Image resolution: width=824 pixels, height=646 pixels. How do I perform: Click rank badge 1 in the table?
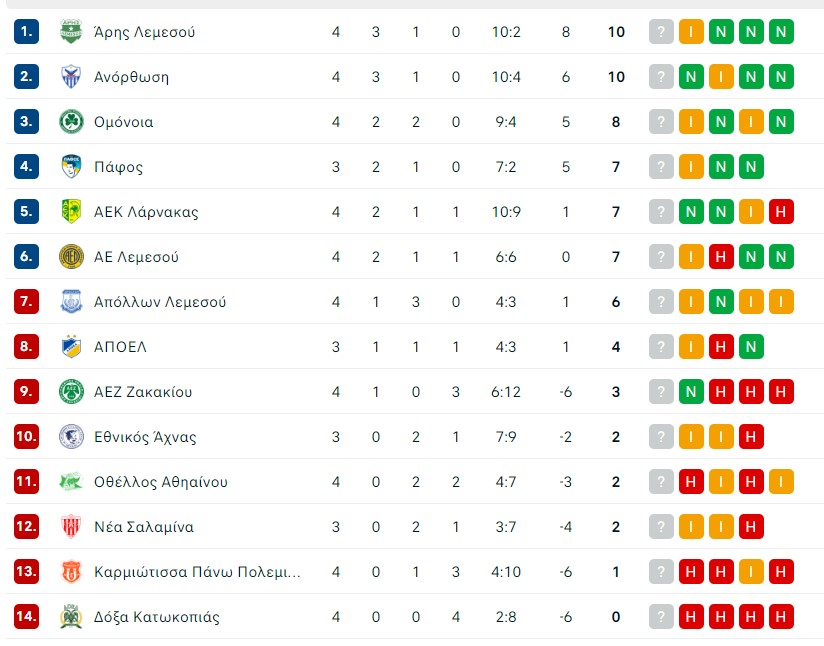click(x=26, y=32)
